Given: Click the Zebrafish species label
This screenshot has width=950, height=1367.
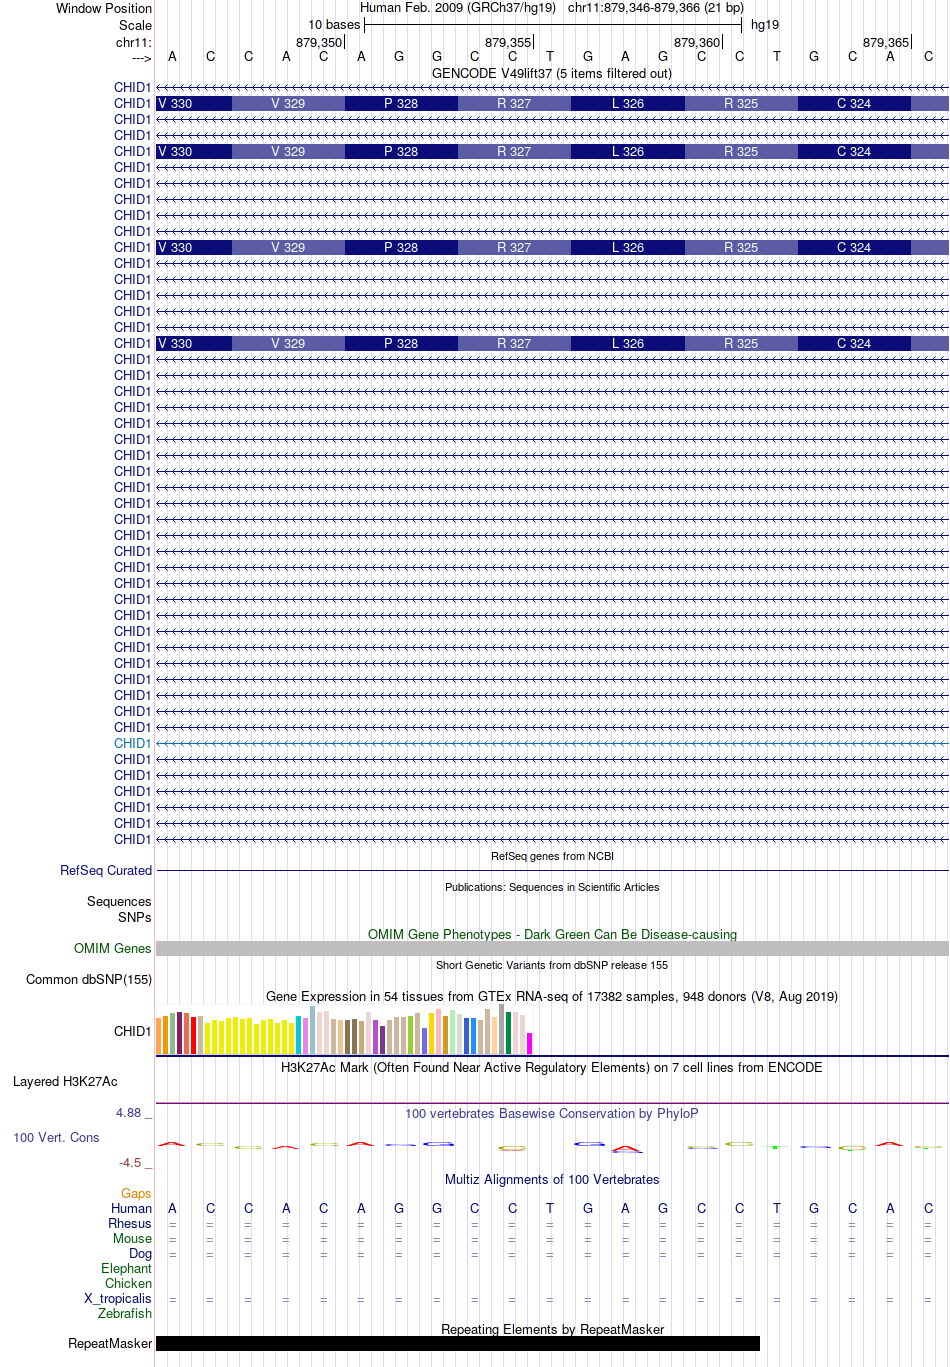Looking at the screenshot, I should [125, 1314].
